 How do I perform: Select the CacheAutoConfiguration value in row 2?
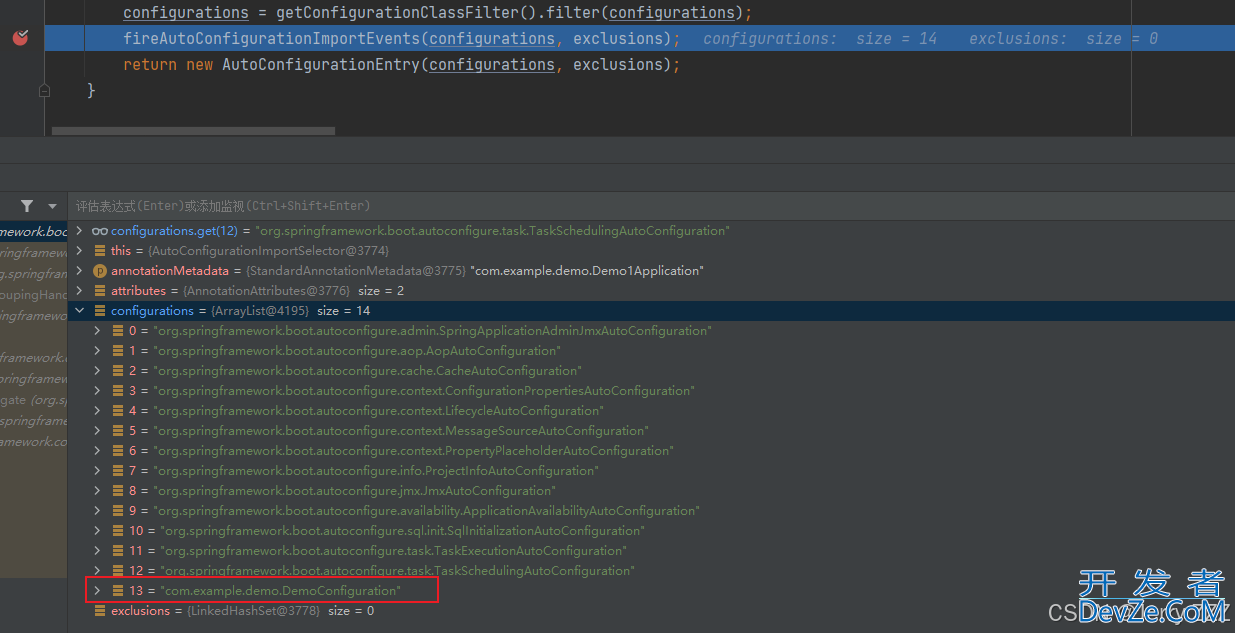[x=366, y=371]
